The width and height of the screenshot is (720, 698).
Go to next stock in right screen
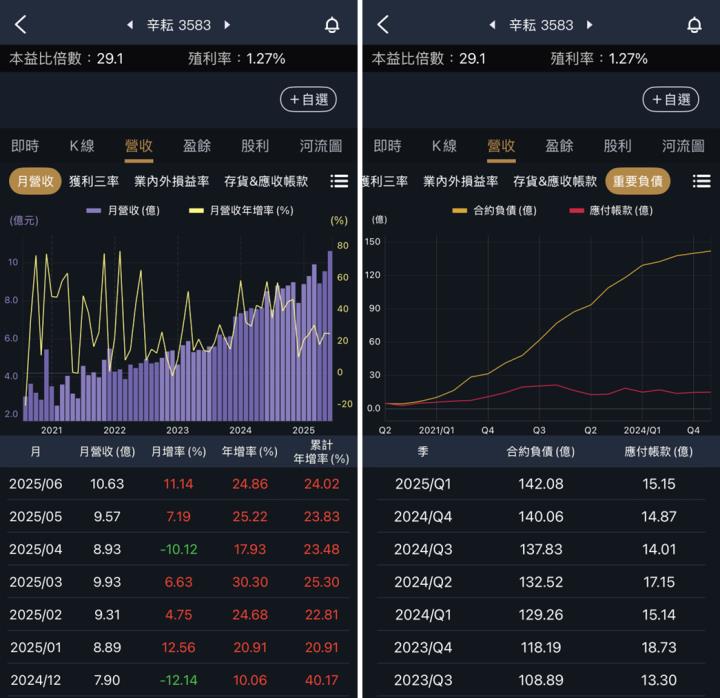(x=589, y=25)
